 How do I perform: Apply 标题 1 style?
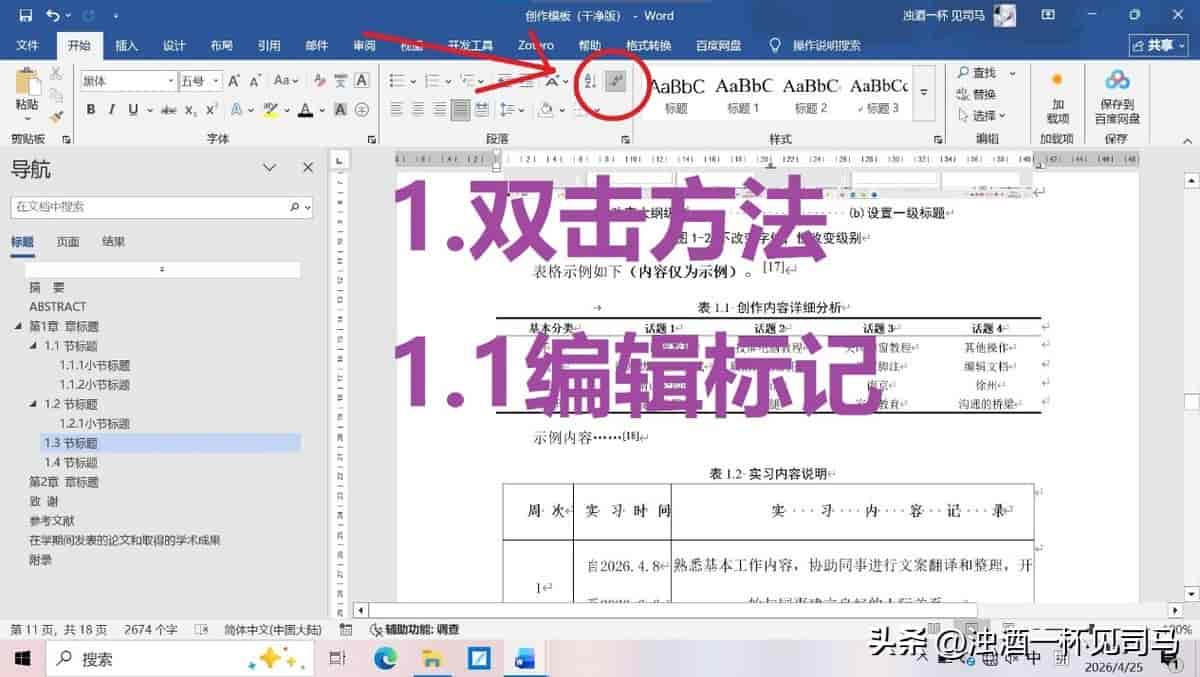coord(743,94)
